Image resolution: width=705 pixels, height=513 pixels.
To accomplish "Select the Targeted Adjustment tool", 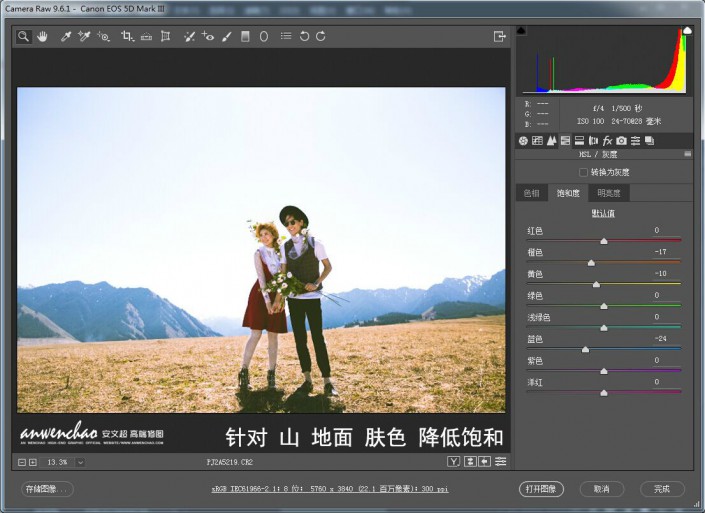I will point(104,36).
